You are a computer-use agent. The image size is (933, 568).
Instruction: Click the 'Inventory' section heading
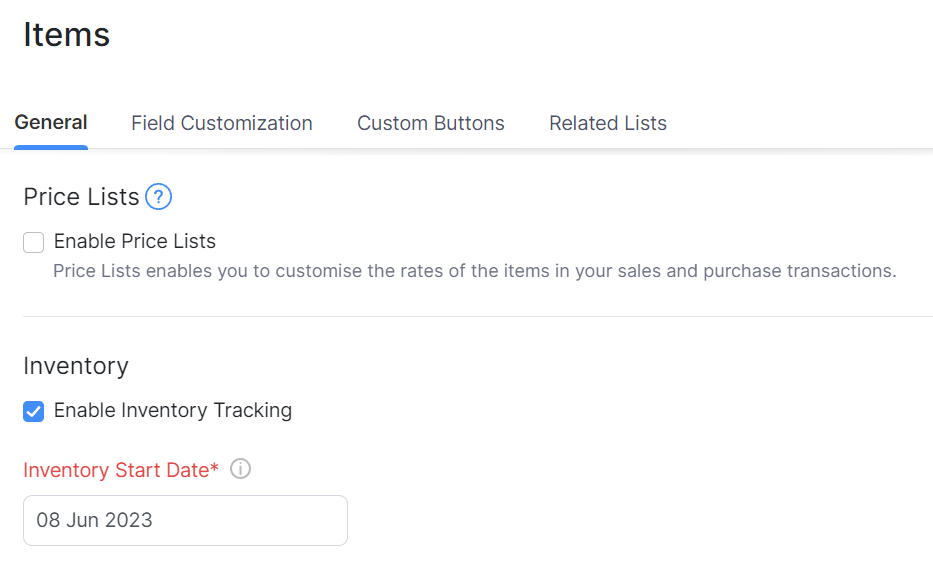76,366
